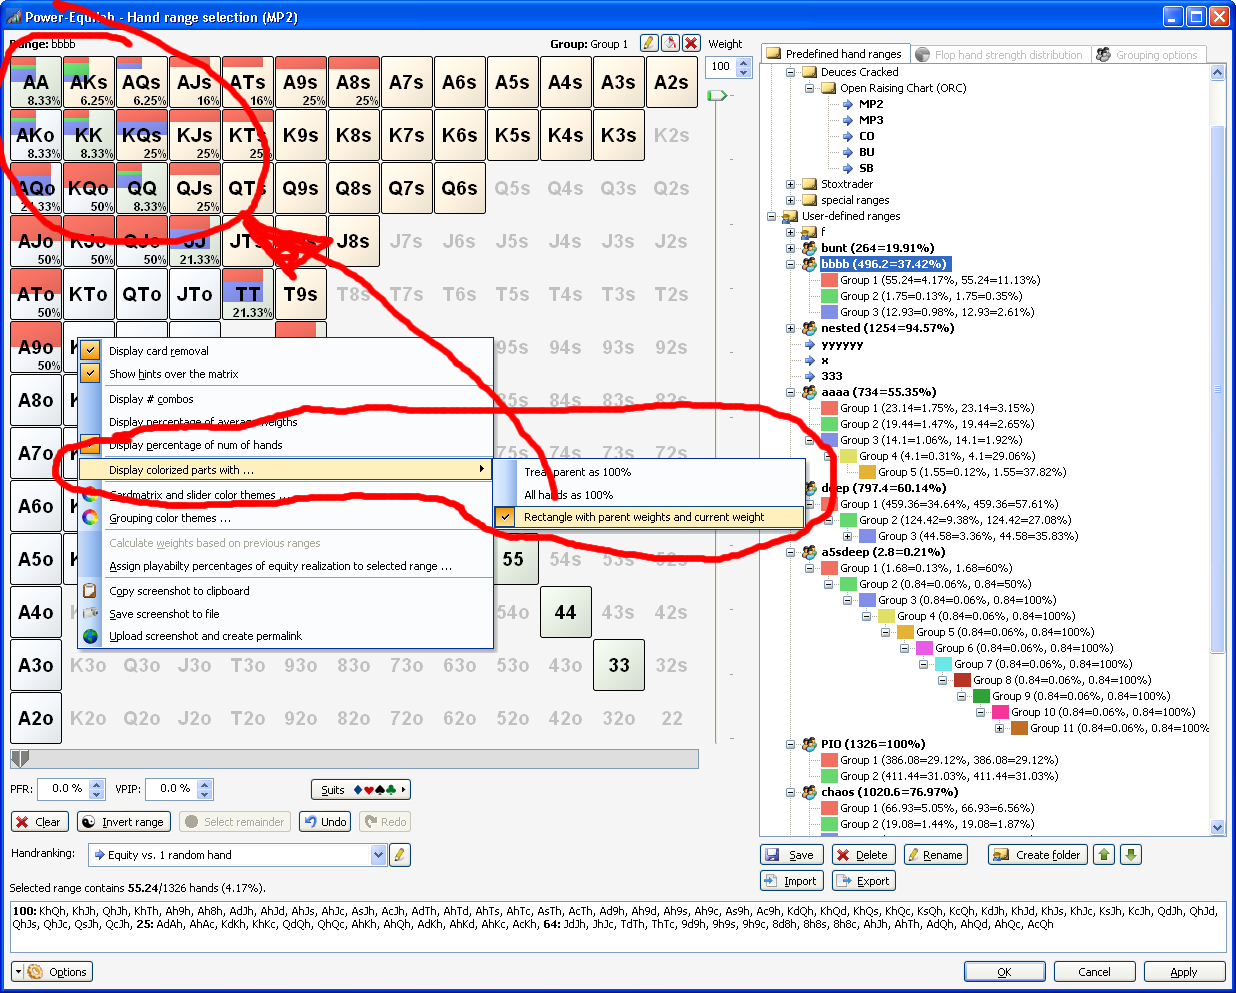
Task: Select the Stoxtrader folder icon
Action: point(810,184)
